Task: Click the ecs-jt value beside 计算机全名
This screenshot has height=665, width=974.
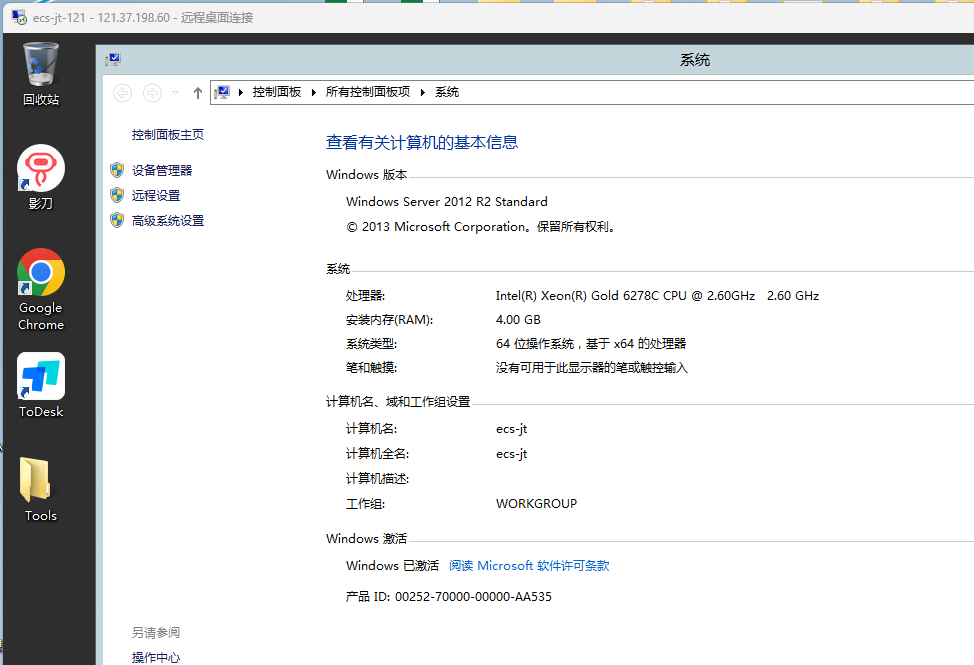Action: pyautogui.click(x=511, y=454)
